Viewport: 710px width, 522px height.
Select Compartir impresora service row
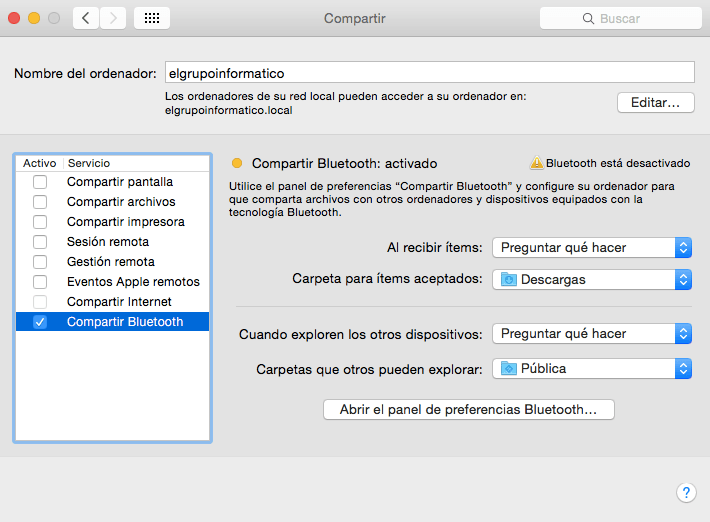click(112, 222)
